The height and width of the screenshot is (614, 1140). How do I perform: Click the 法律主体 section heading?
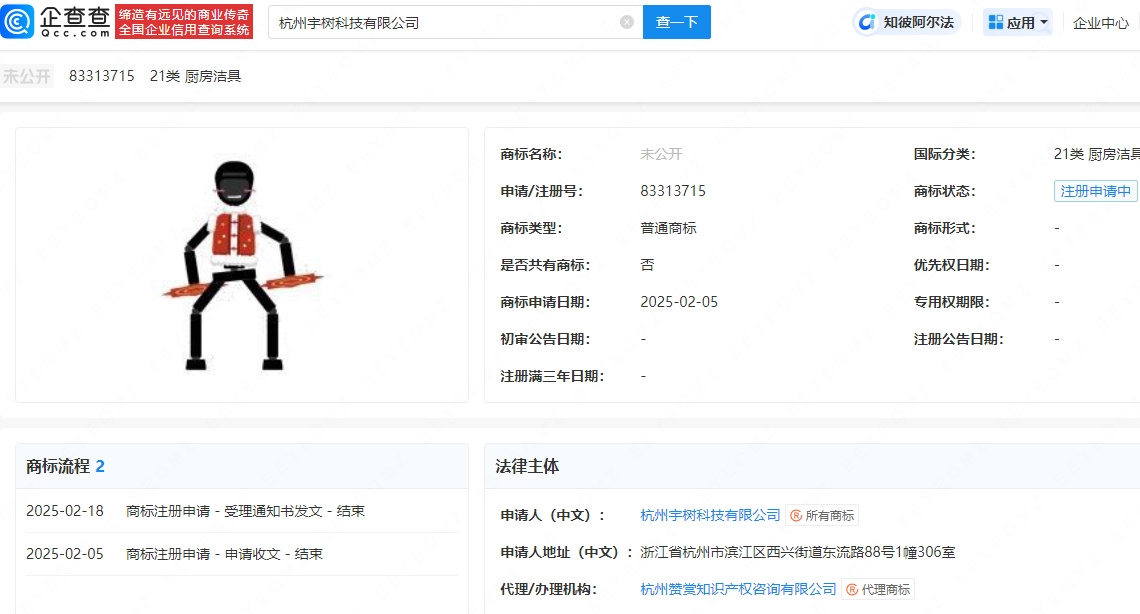tap(527, 466)
